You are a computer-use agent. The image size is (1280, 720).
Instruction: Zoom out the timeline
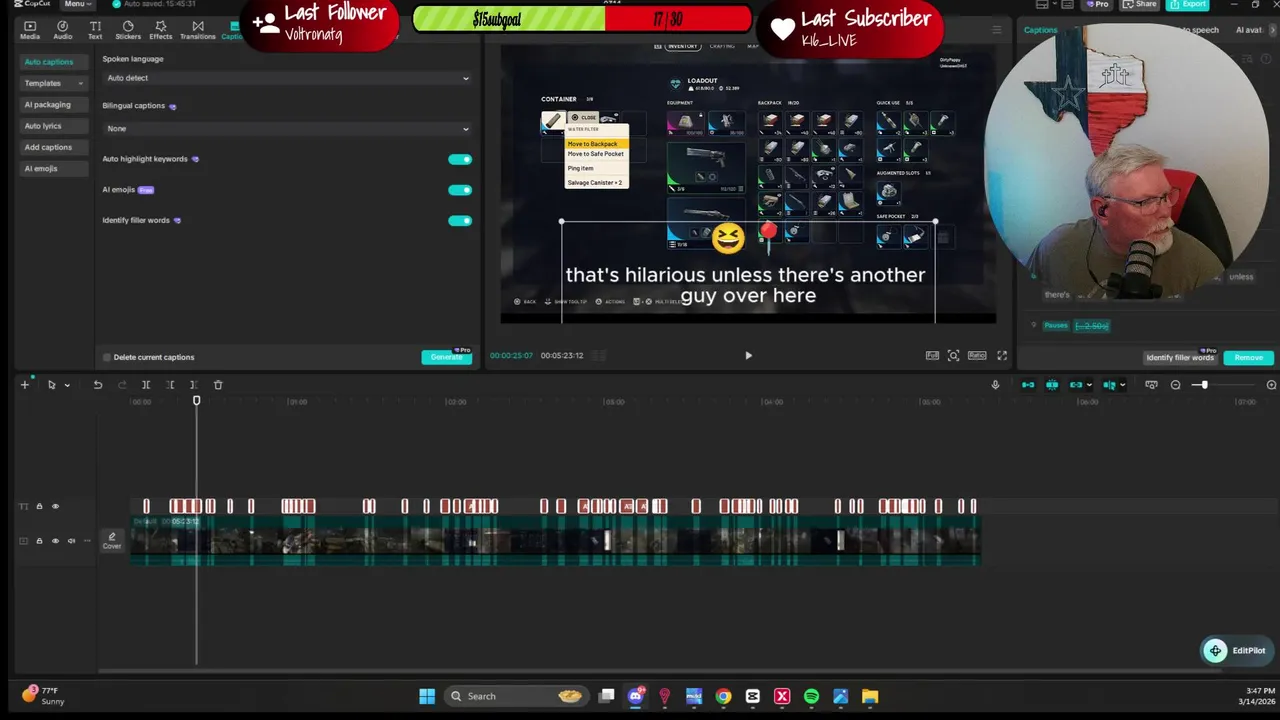click(x=1176, y=385)
